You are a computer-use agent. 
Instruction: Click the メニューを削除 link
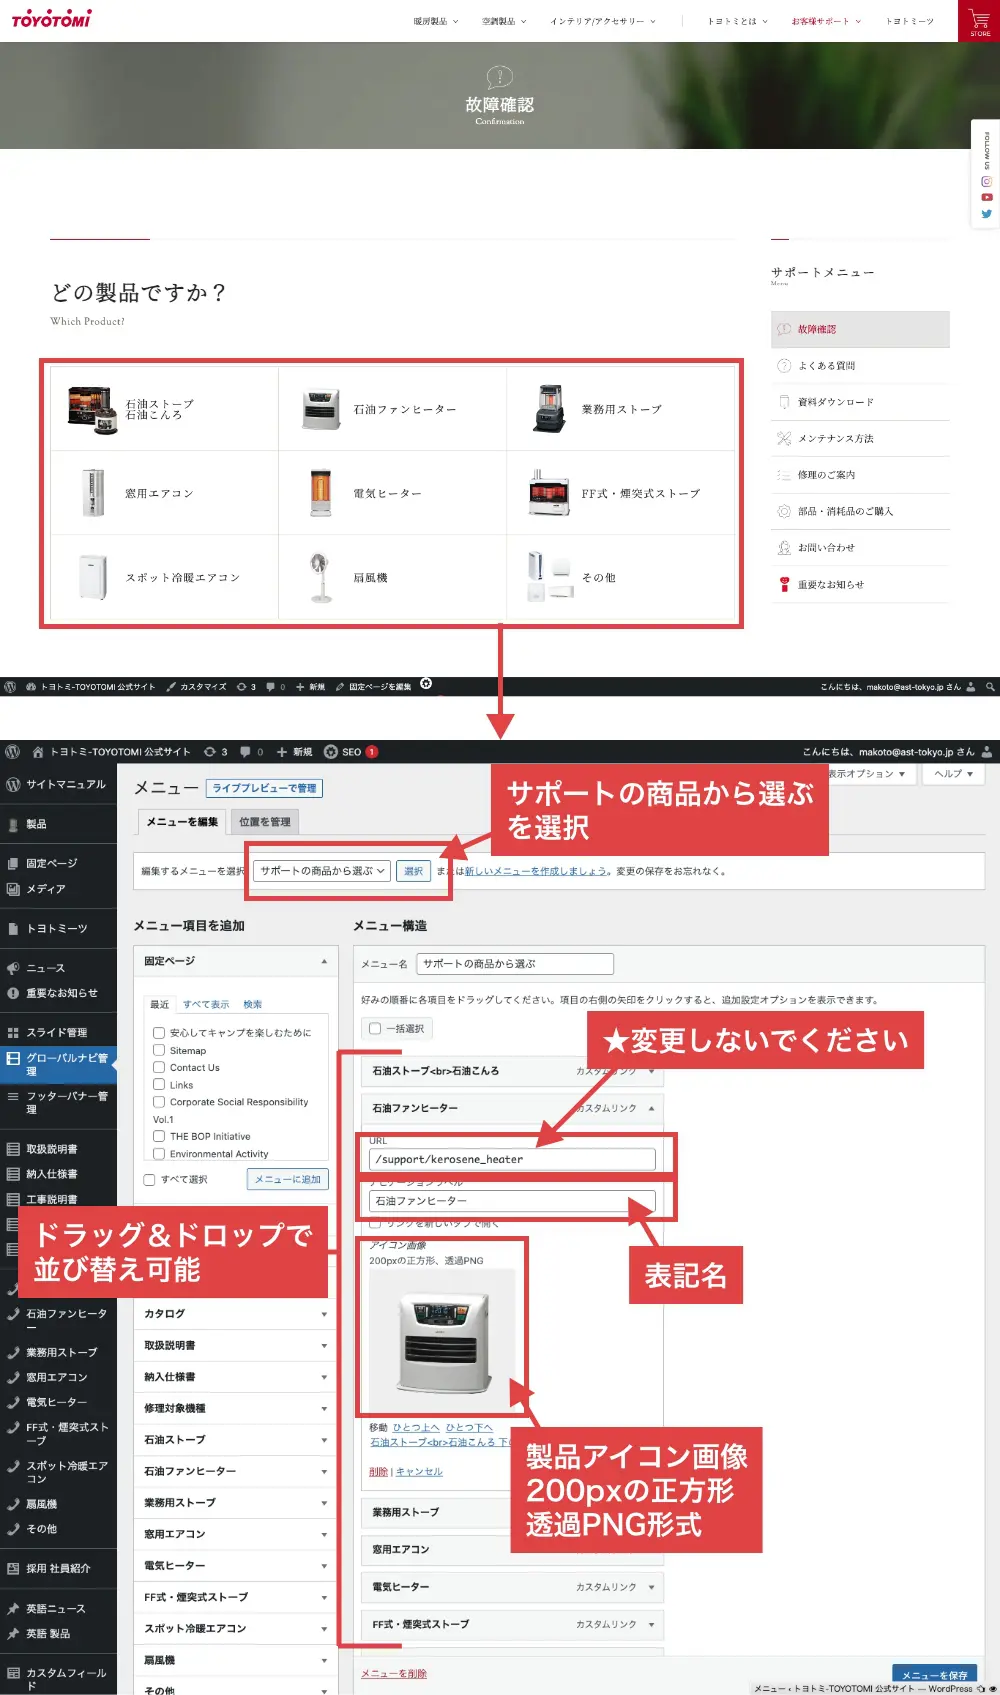[394, 1674]
